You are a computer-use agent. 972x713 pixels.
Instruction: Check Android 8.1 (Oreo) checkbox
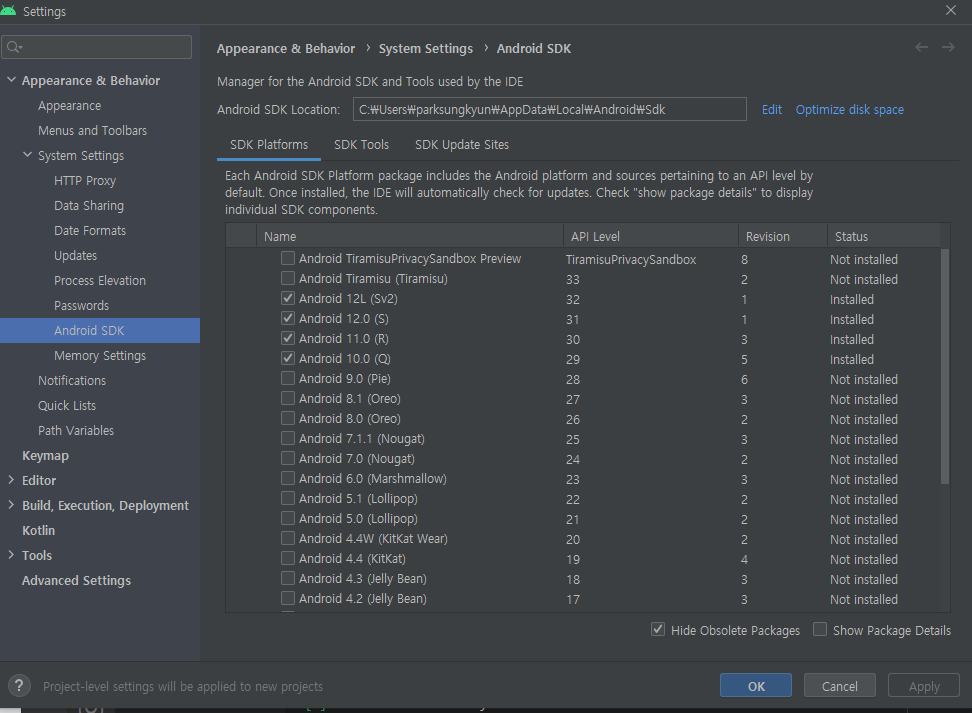(x=288, y=398)
